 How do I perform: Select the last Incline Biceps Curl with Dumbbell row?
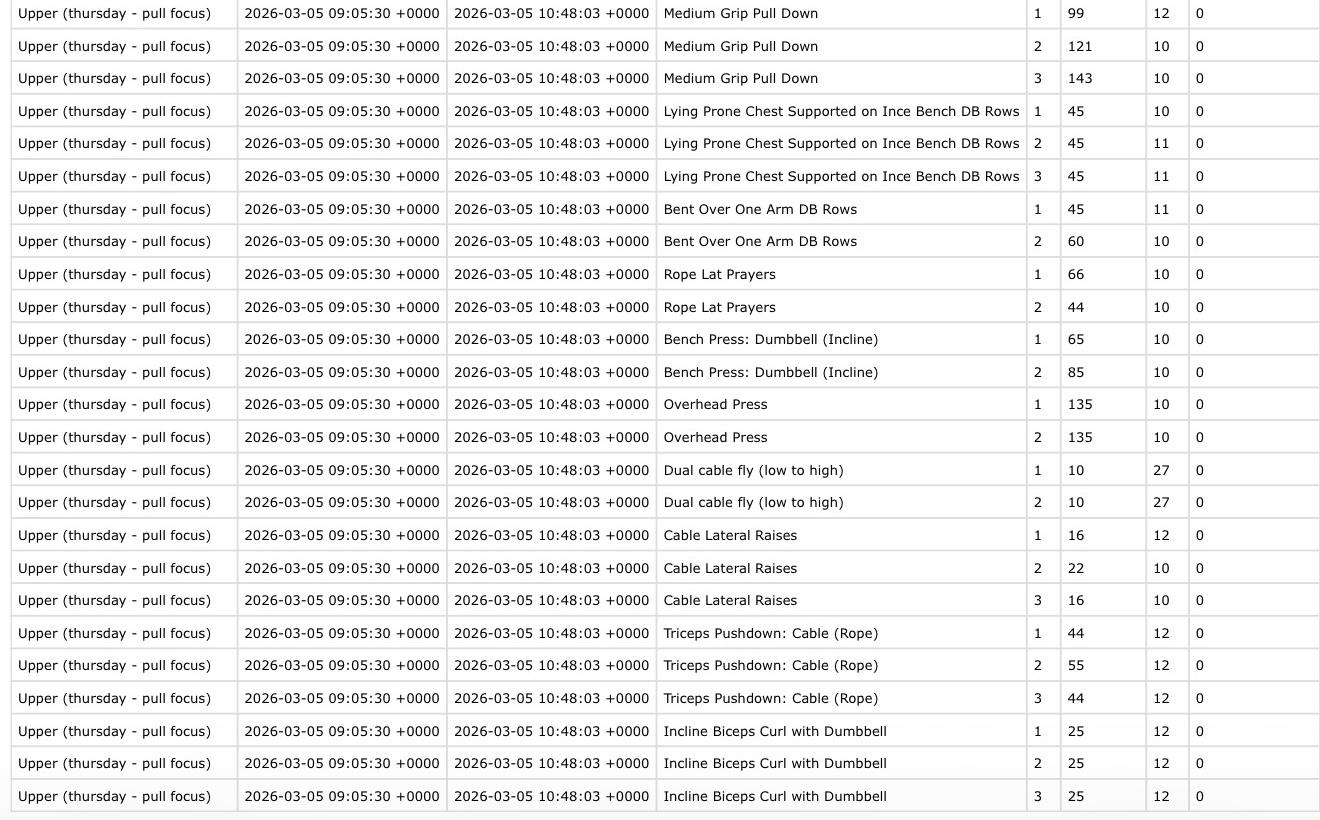click(775, 796)
